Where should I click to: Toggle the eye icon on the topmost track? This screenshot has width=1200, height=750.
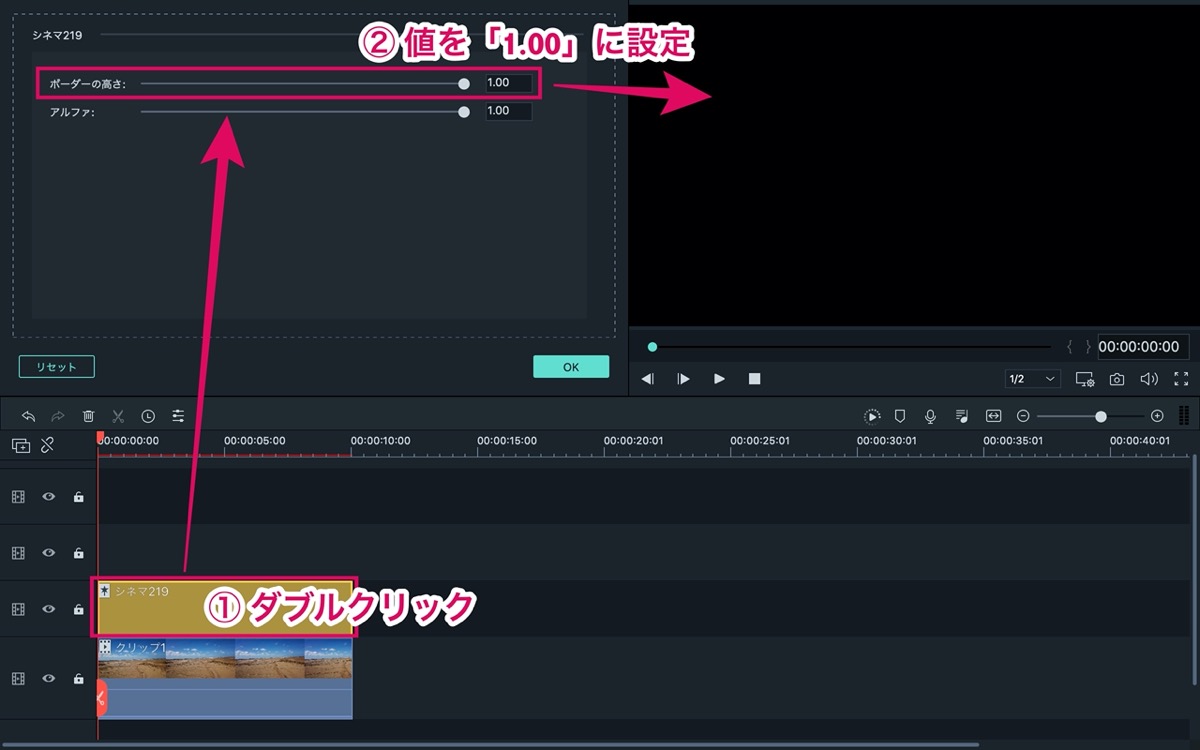pyautogui.click(x=48, y=496)
